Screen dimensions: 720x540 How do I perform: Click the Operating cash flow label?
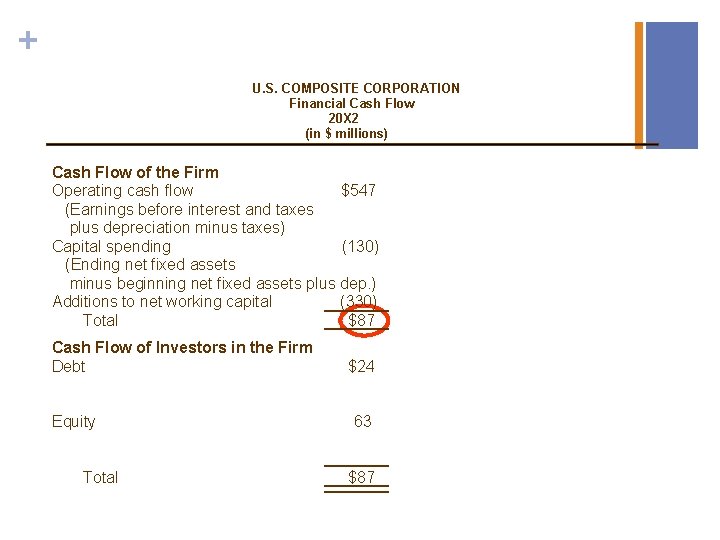(x=123, y=190)
